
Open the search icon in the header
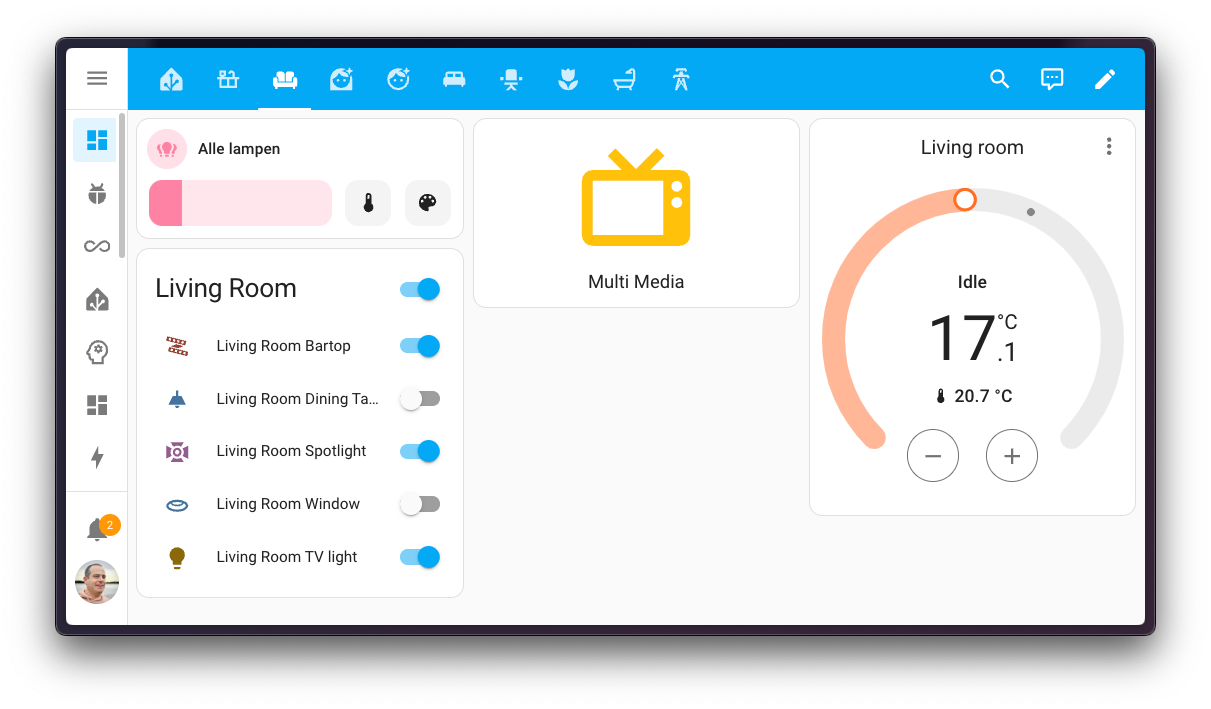999,79
